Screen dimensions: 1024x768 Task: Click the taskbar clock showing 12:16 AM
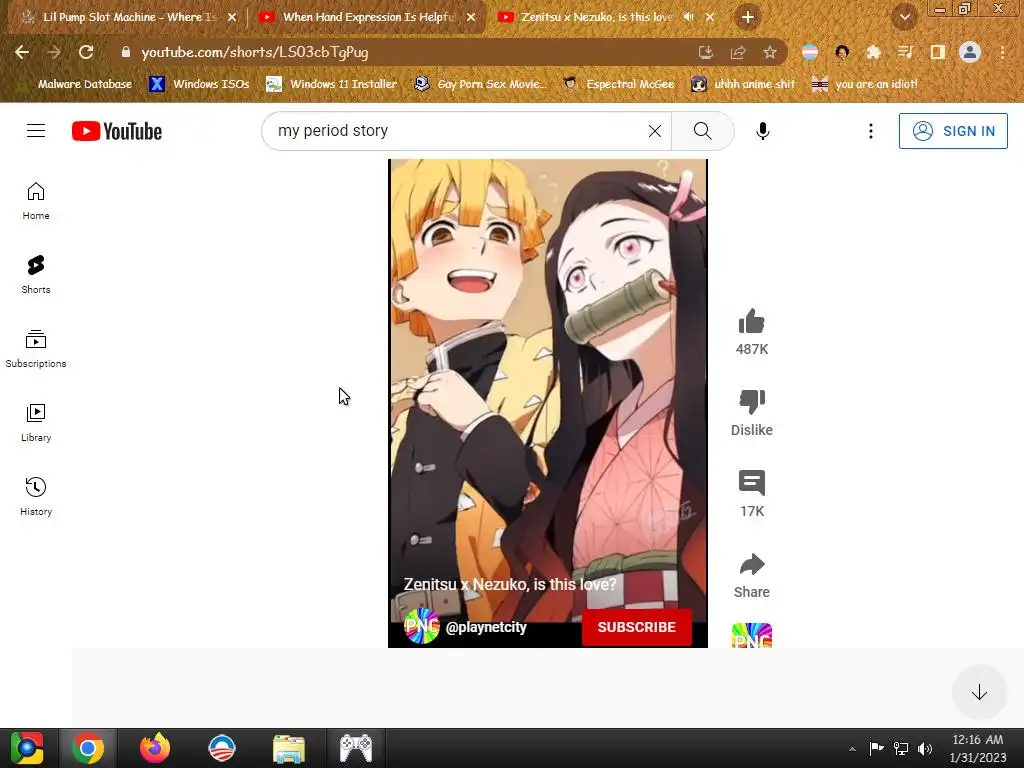[x=978, y=748]
